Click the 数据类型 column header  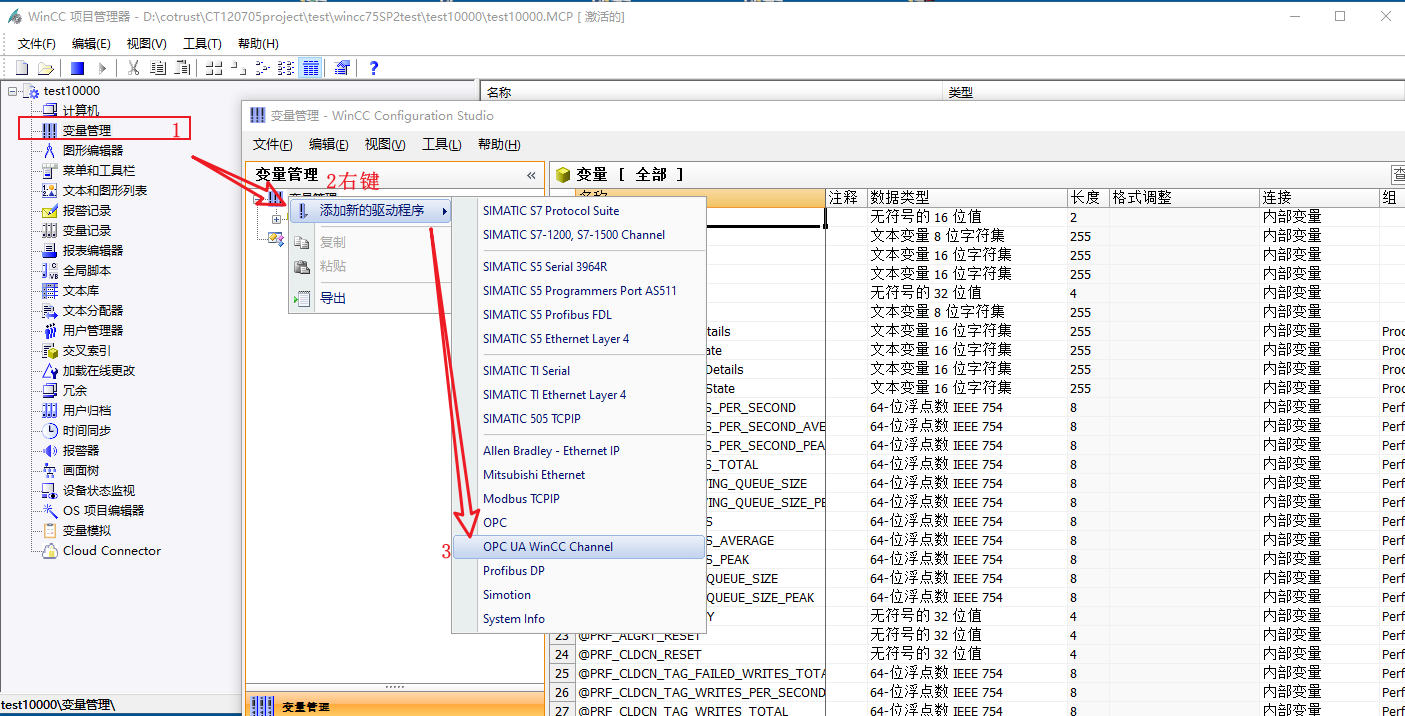click(967, 198)
